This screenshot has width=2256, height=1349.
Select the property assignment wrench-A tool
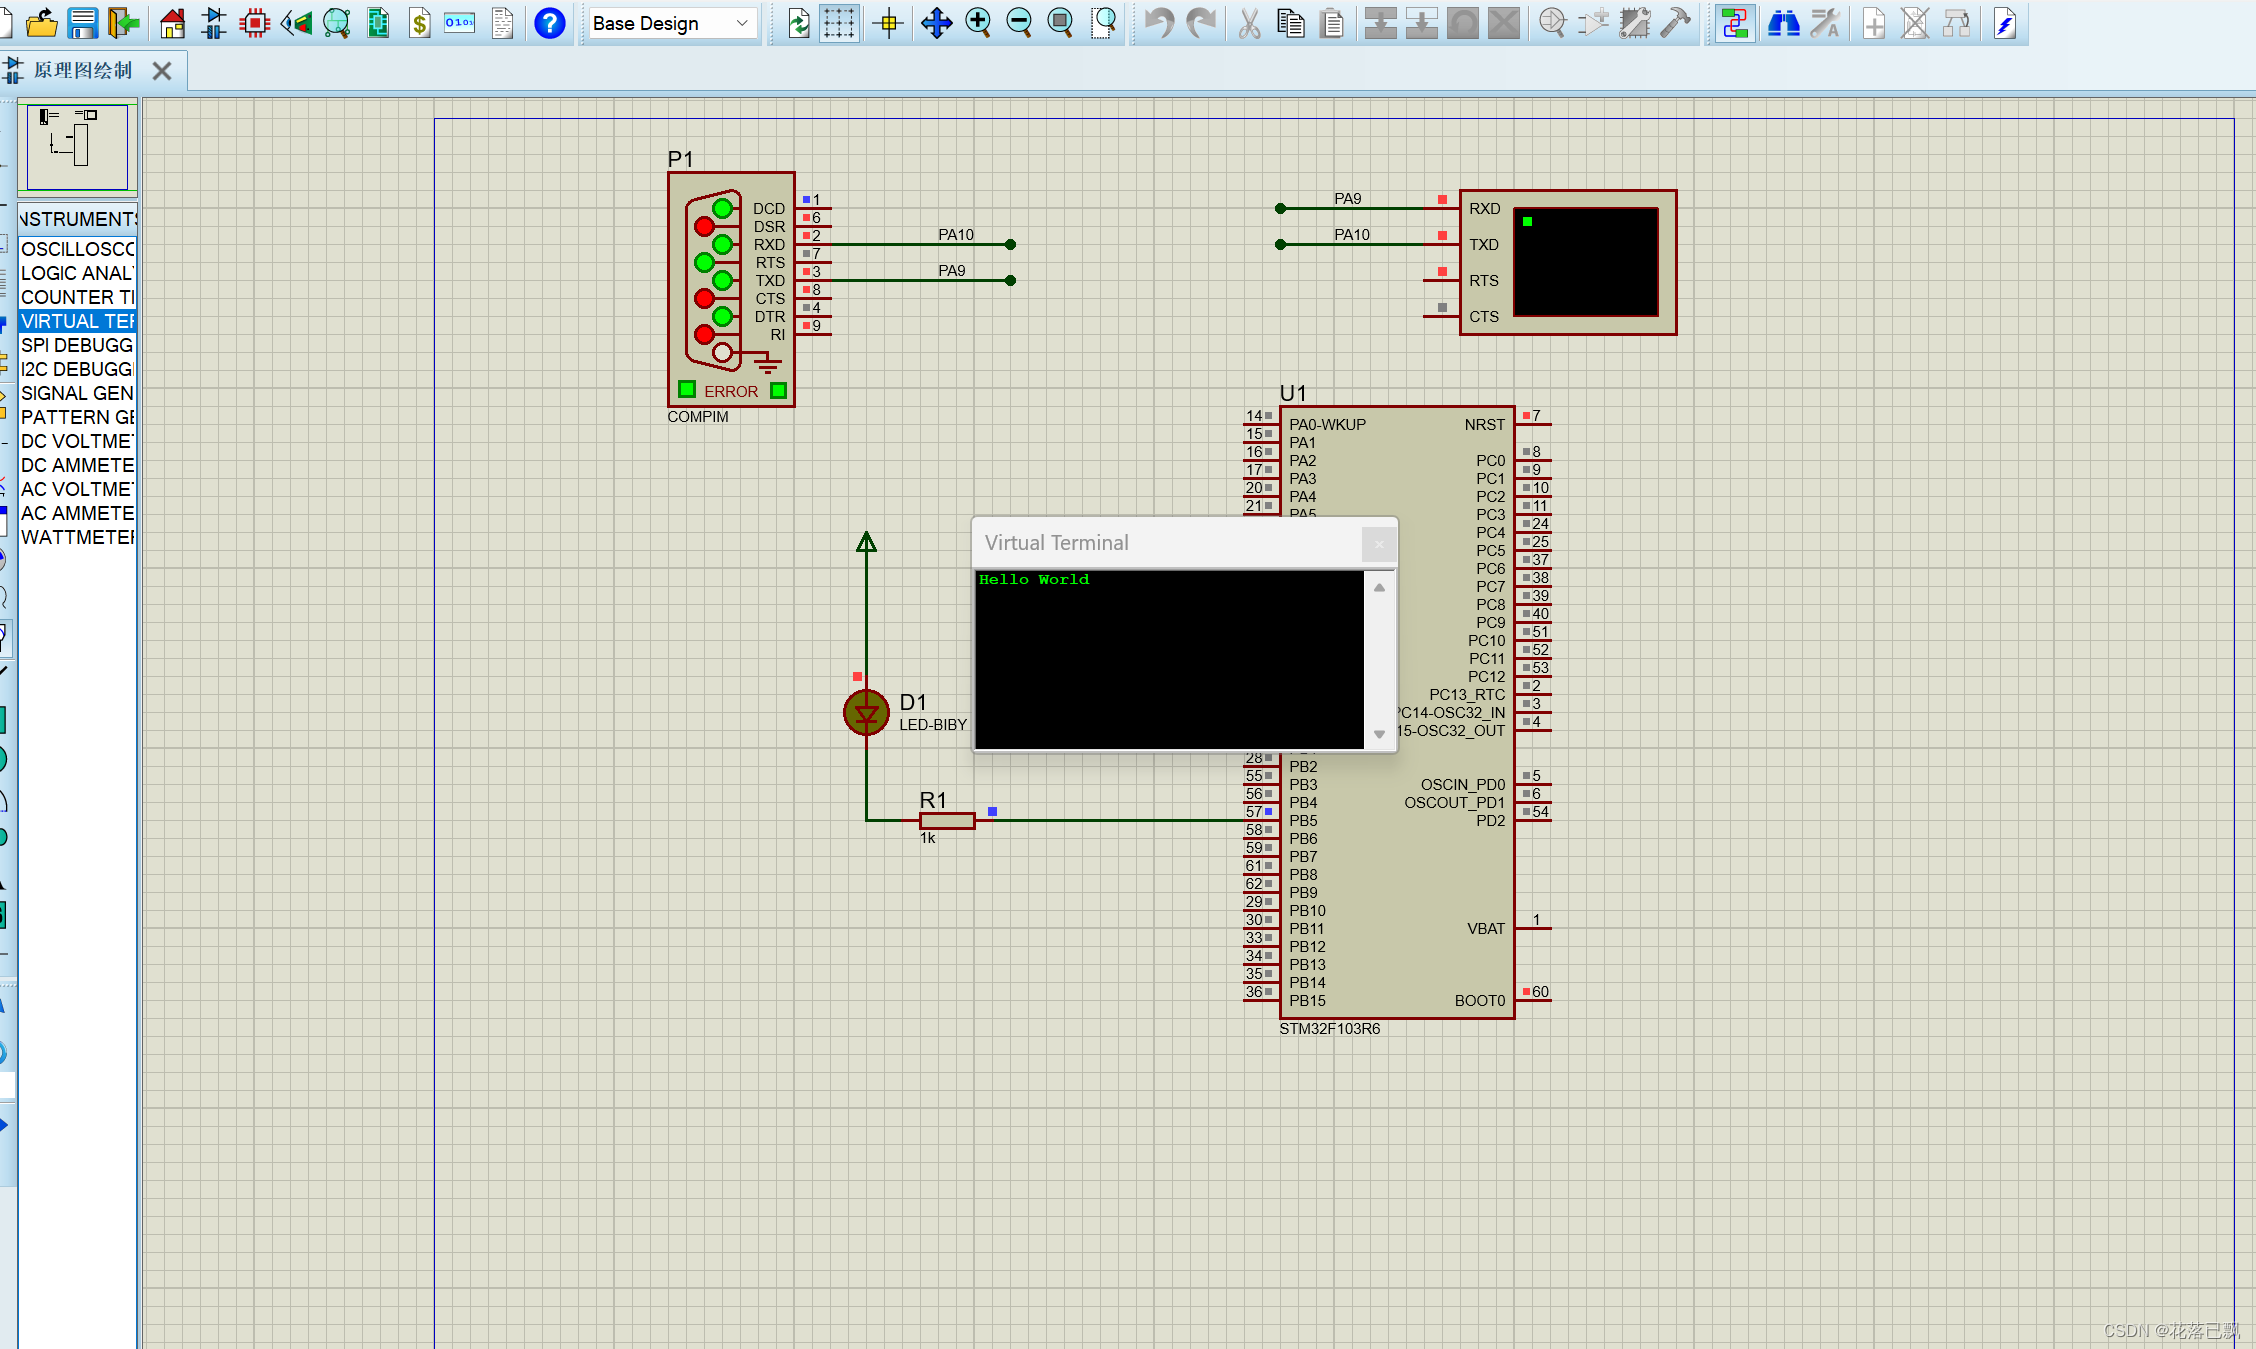click(1826, 22)
